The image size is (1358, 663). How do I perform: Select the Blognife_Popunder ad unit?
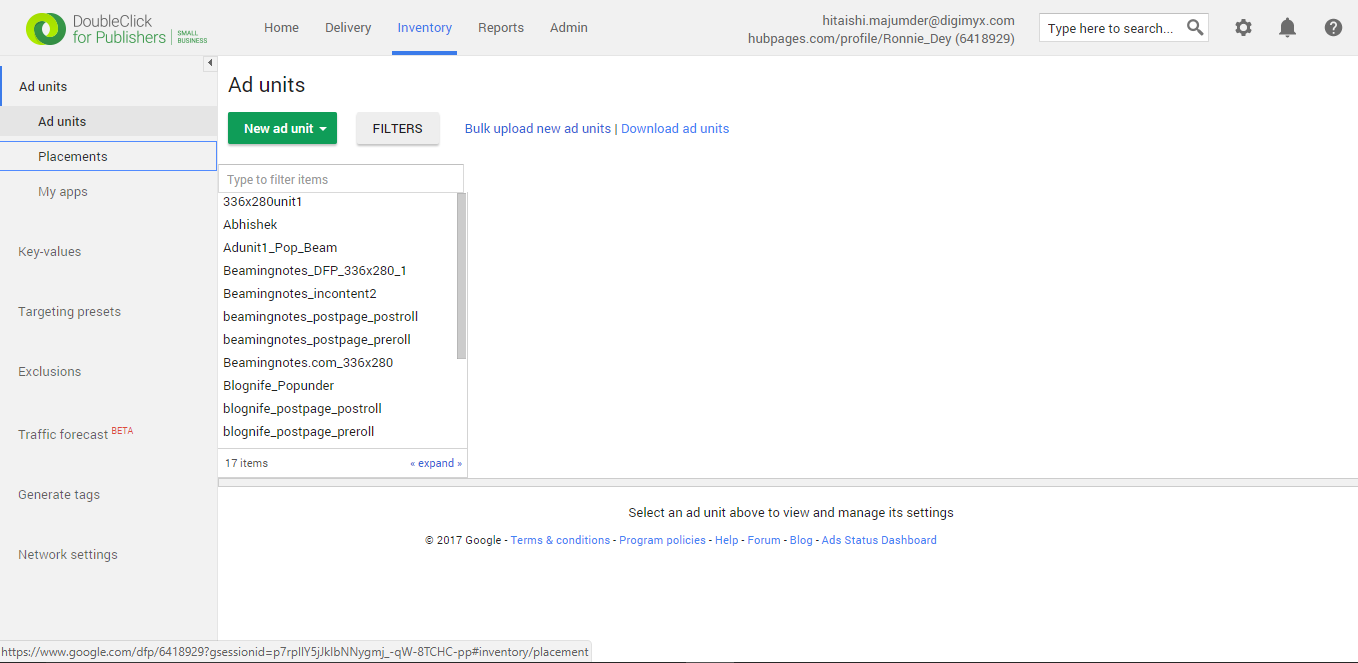(278, 385)
